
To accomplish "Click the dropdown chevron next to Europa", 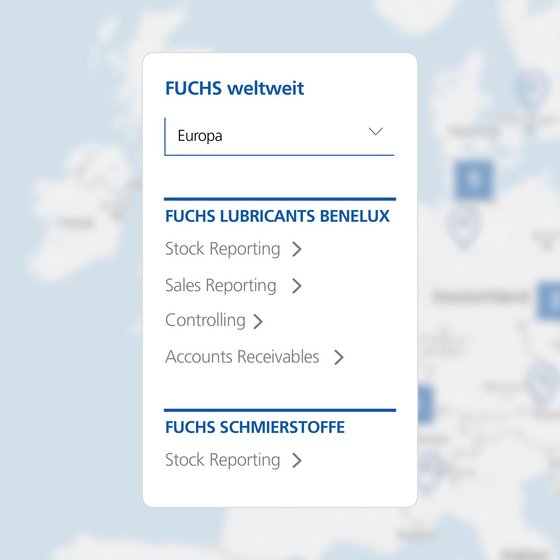I will [376, 131].
